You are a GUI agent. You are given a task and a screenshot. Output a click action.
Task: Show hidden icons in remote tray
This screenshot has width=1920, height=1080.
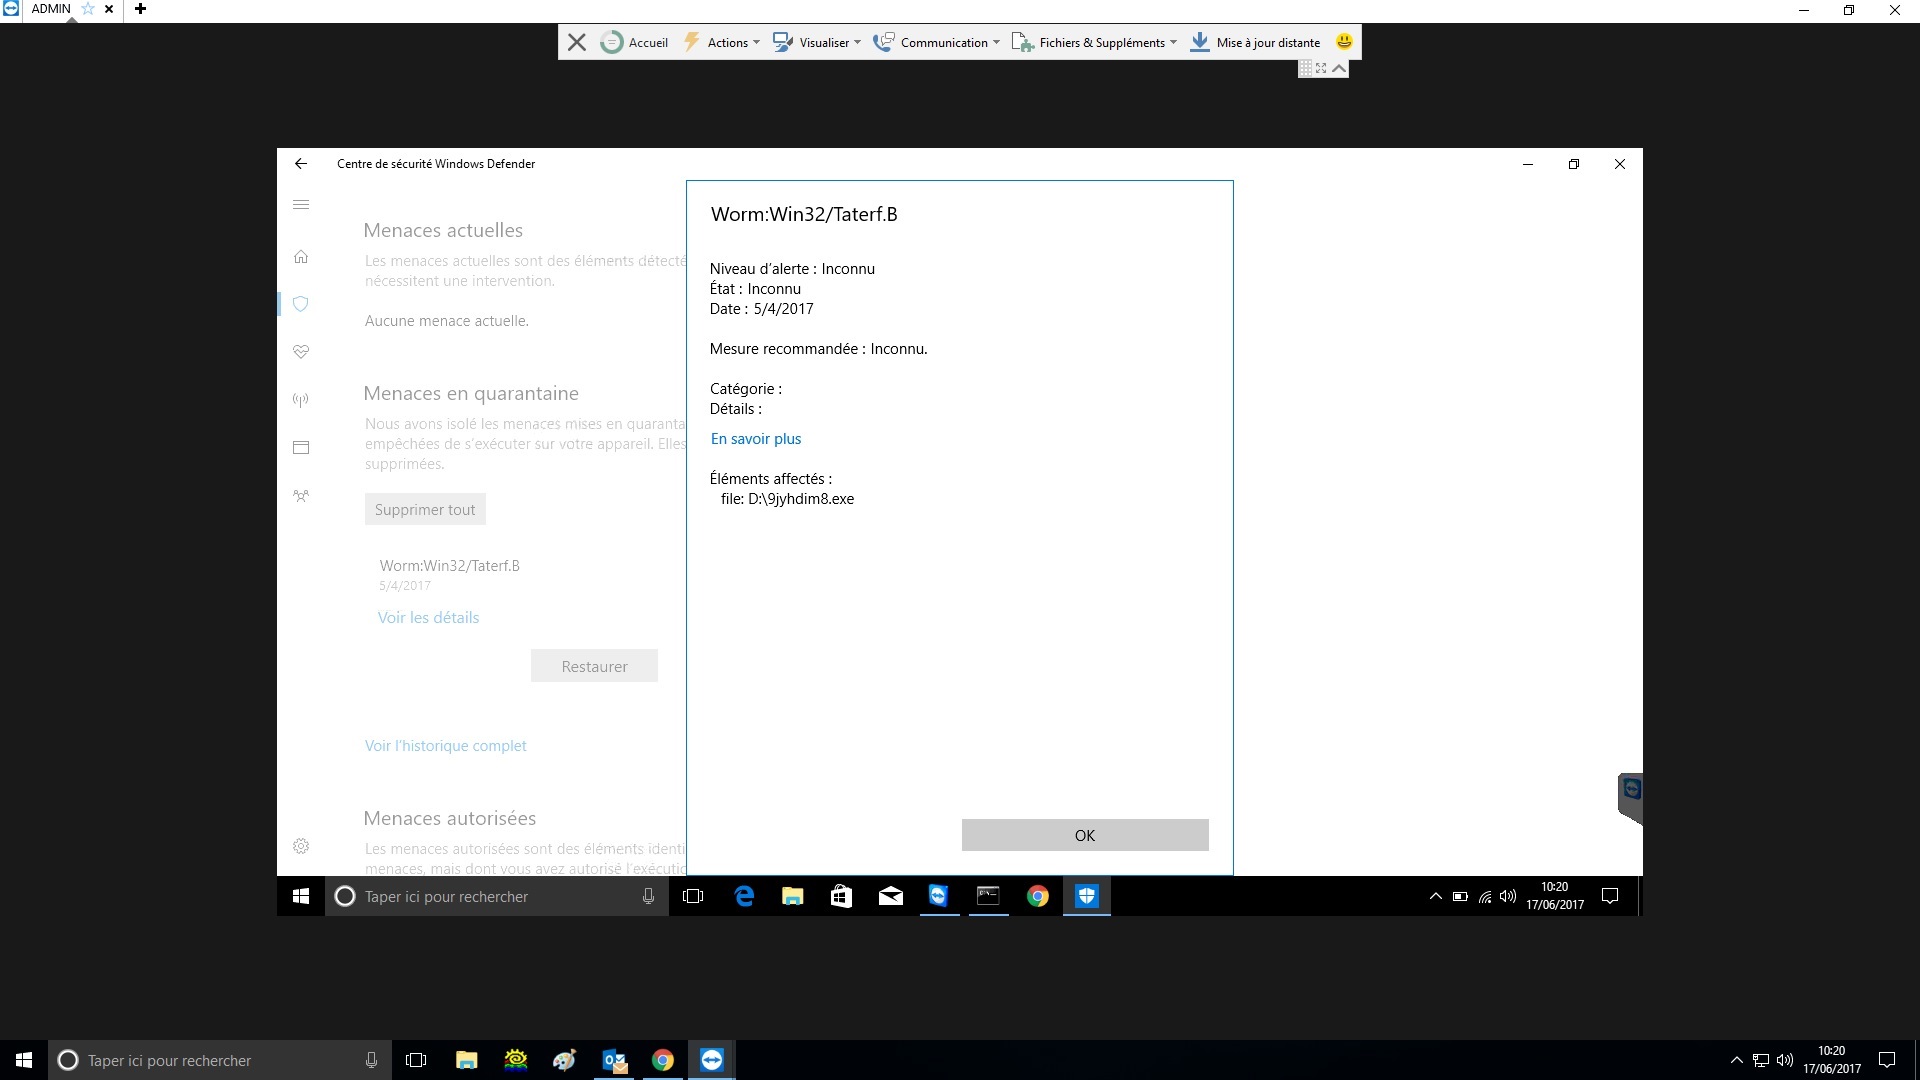coord(1435,896)
